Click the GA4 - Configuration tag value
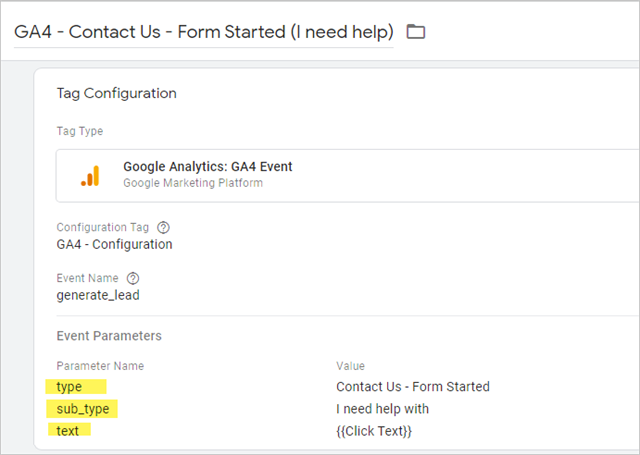This screenshot has width=640, height=455. click(x=114, y=244)
